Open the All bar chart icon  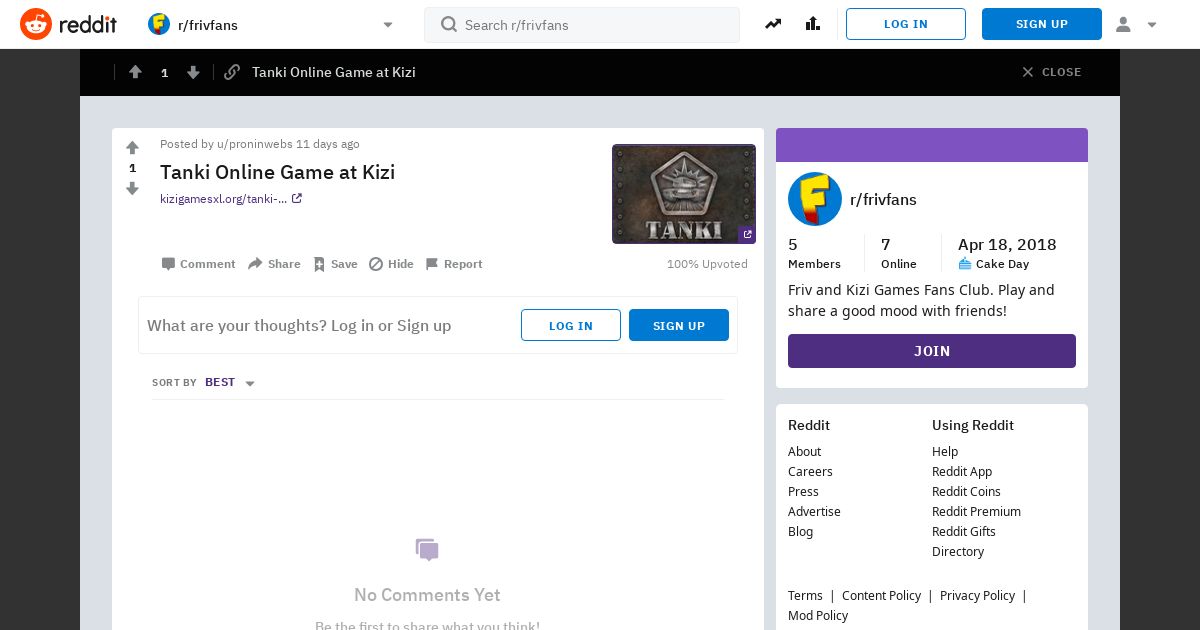[812, 24]
